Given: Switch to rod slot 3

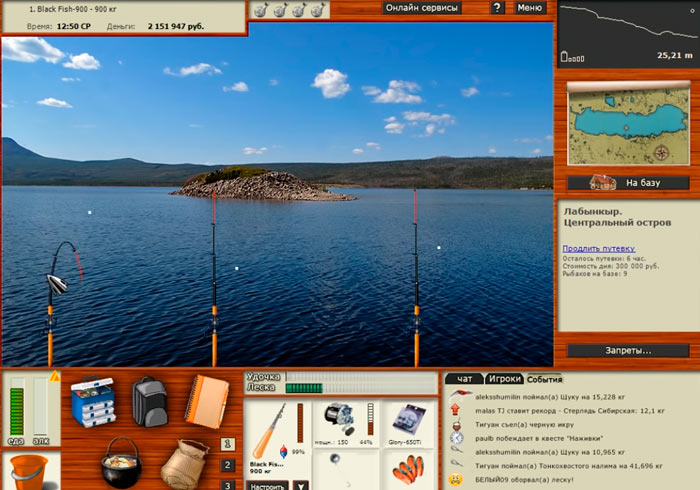Looking at the screenshot, I should (x=228, y=485).
